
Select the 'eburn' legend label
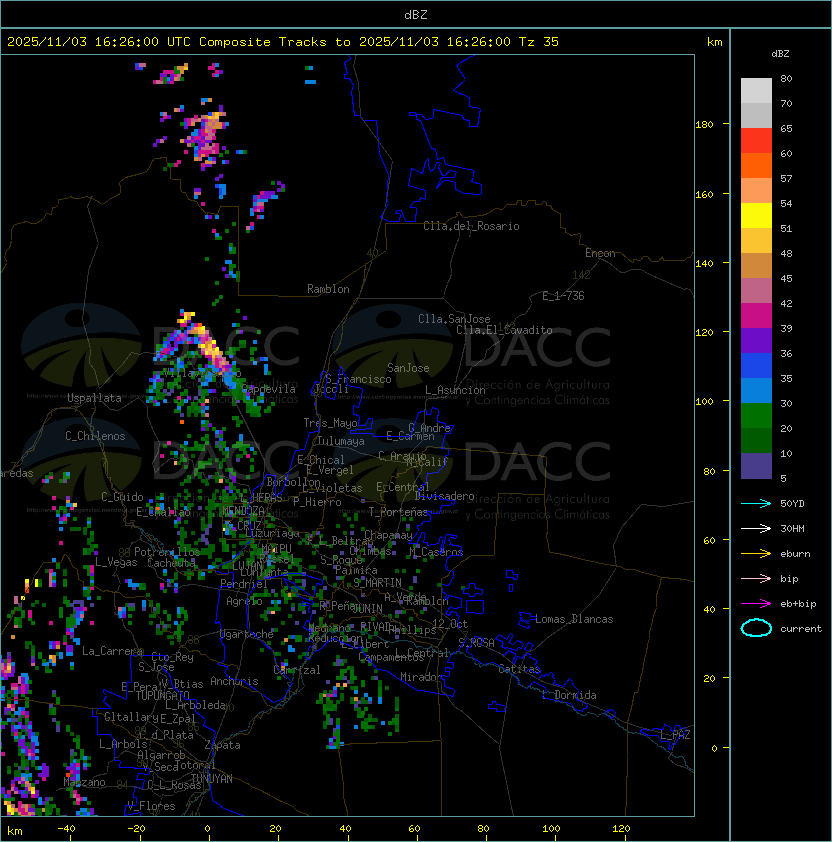point(795,554)
